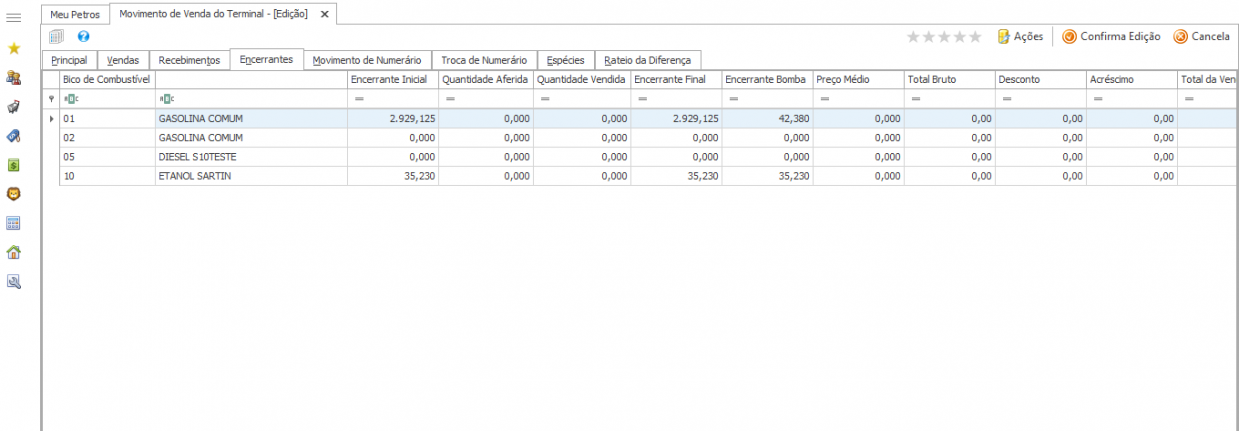Click the grid columns icon beside help

[57, 36]
